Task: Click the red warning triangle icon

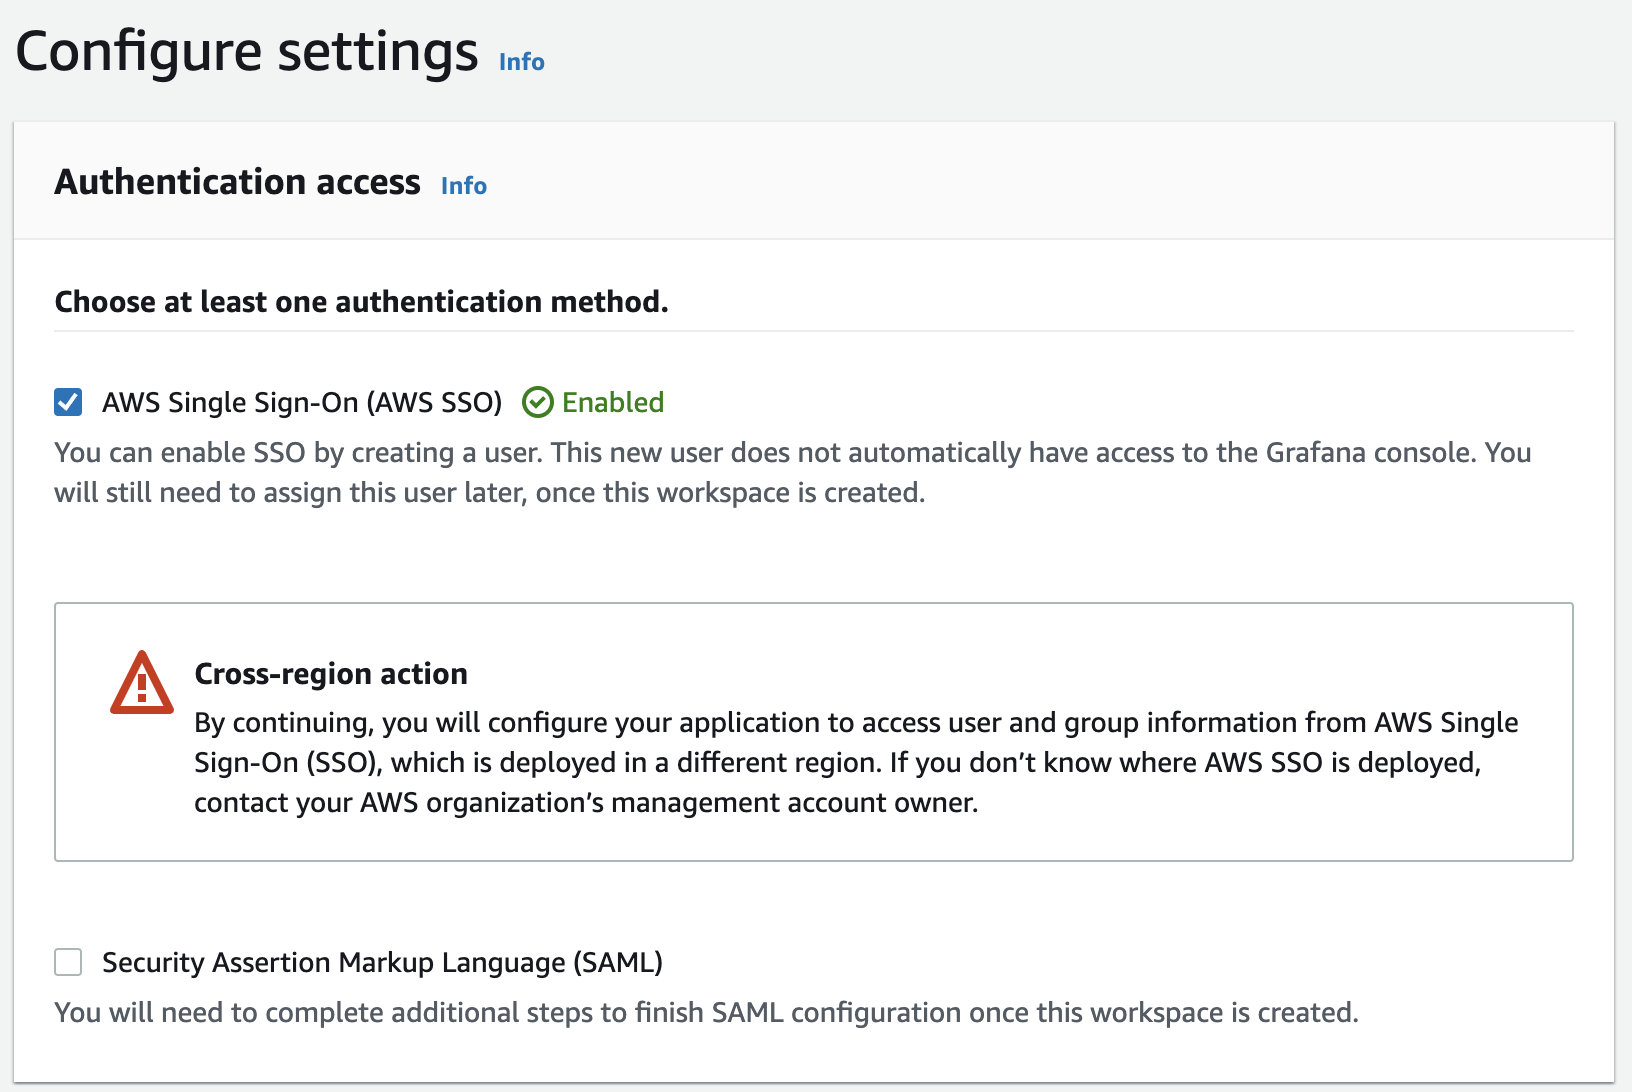Action: (142, 683)
